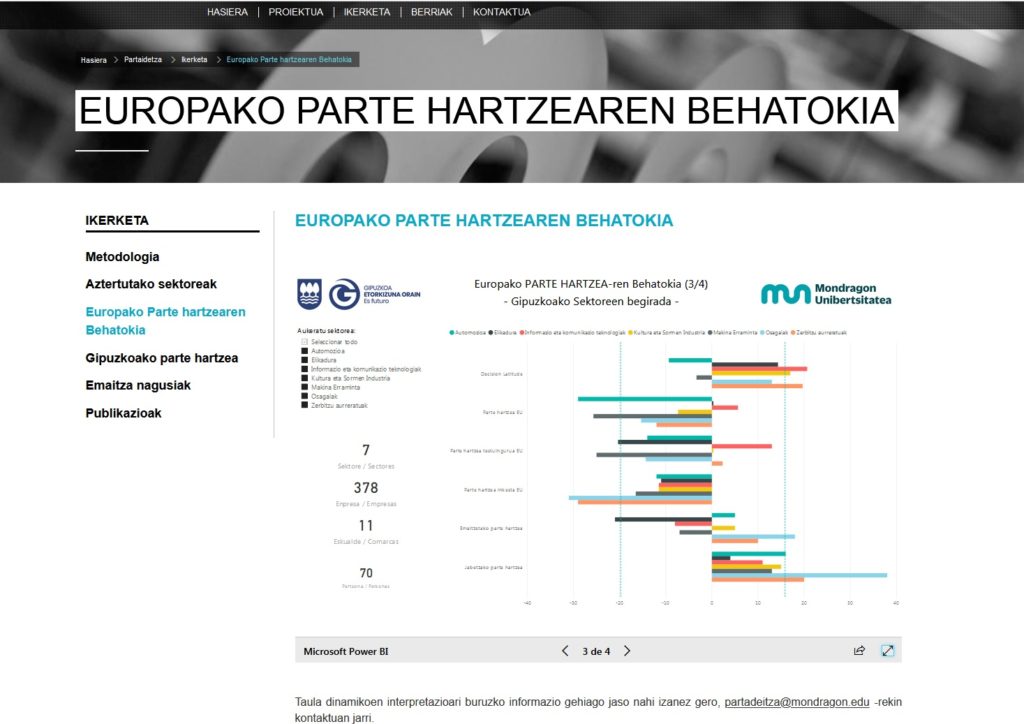Open the PROIEKTUA top menu item
Image resolution: width=1024 pixels, height=724 pixels.
295,12
